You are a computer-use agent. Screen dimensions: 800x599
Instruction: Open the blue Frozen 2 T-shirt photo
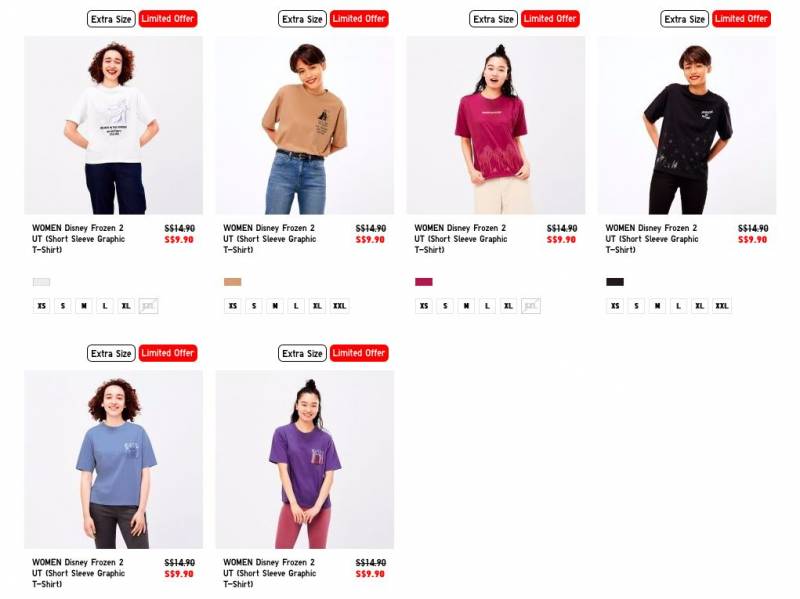click(x=113, y=459)
